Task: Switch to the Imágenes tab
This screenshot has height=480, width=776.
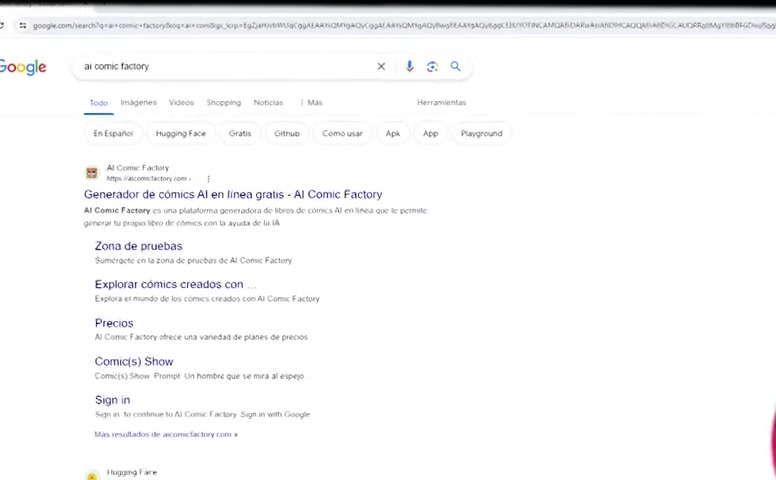Action: tap(139, 102)
